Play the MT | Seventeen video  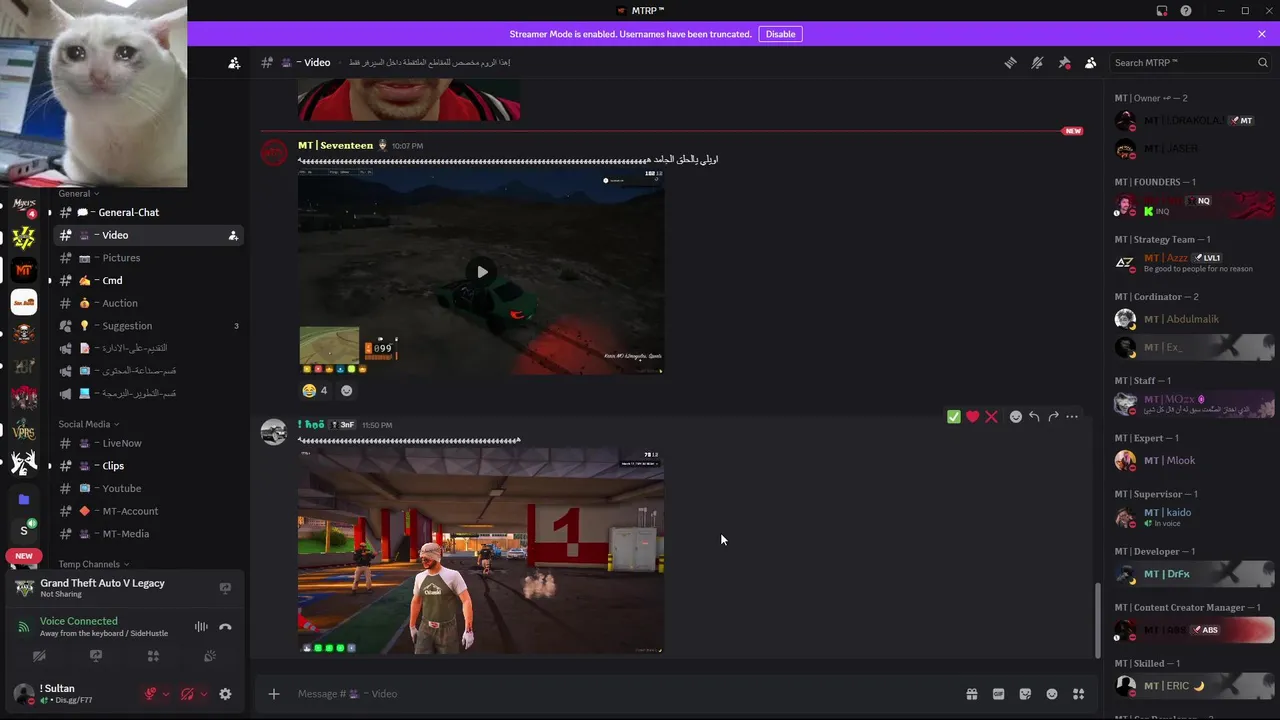[x=482, y=272]
